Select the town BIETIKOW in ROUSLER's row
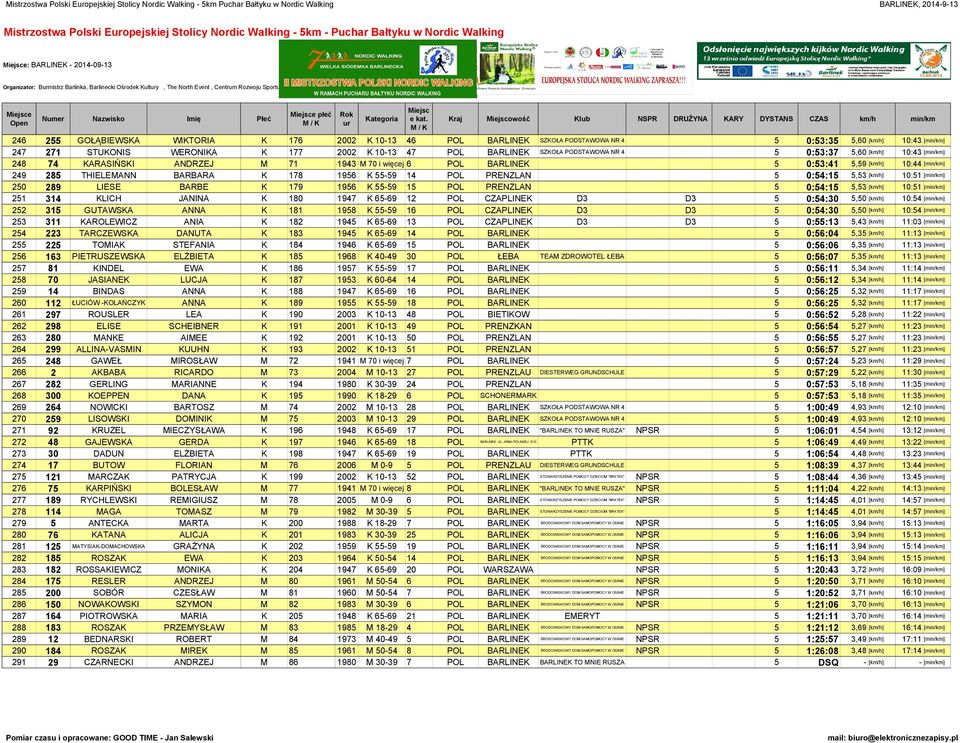This screenshot has width=960, height=743. pos(508,315)
